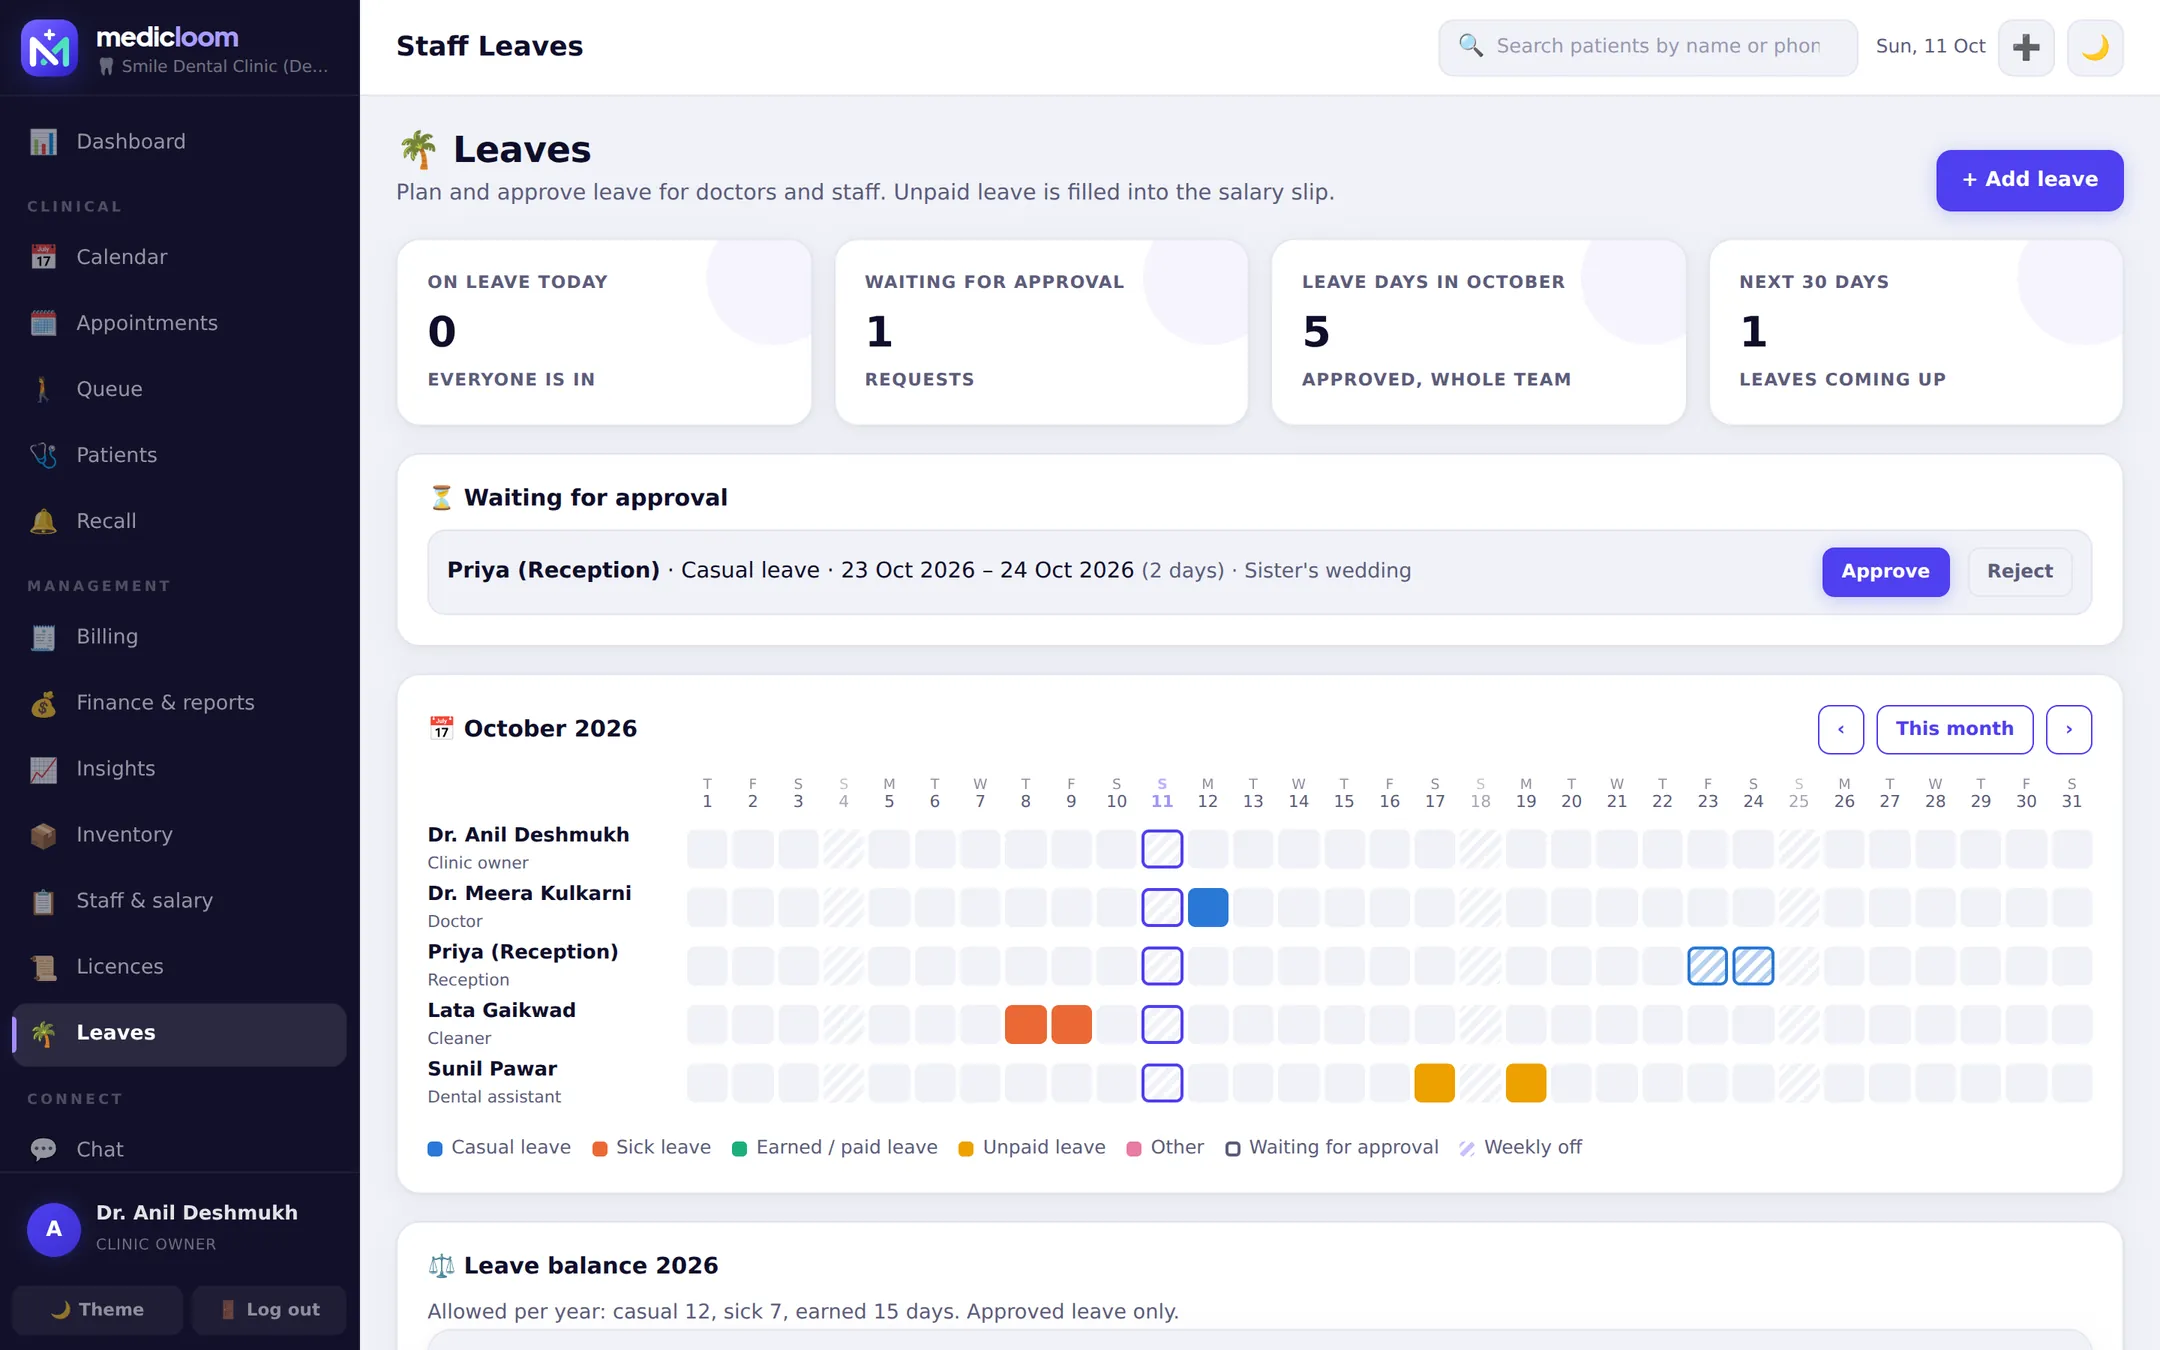The image size is (2160, 1350).
Task: Click the Calendar icon in sidebar
Action: tap(43, 257)
